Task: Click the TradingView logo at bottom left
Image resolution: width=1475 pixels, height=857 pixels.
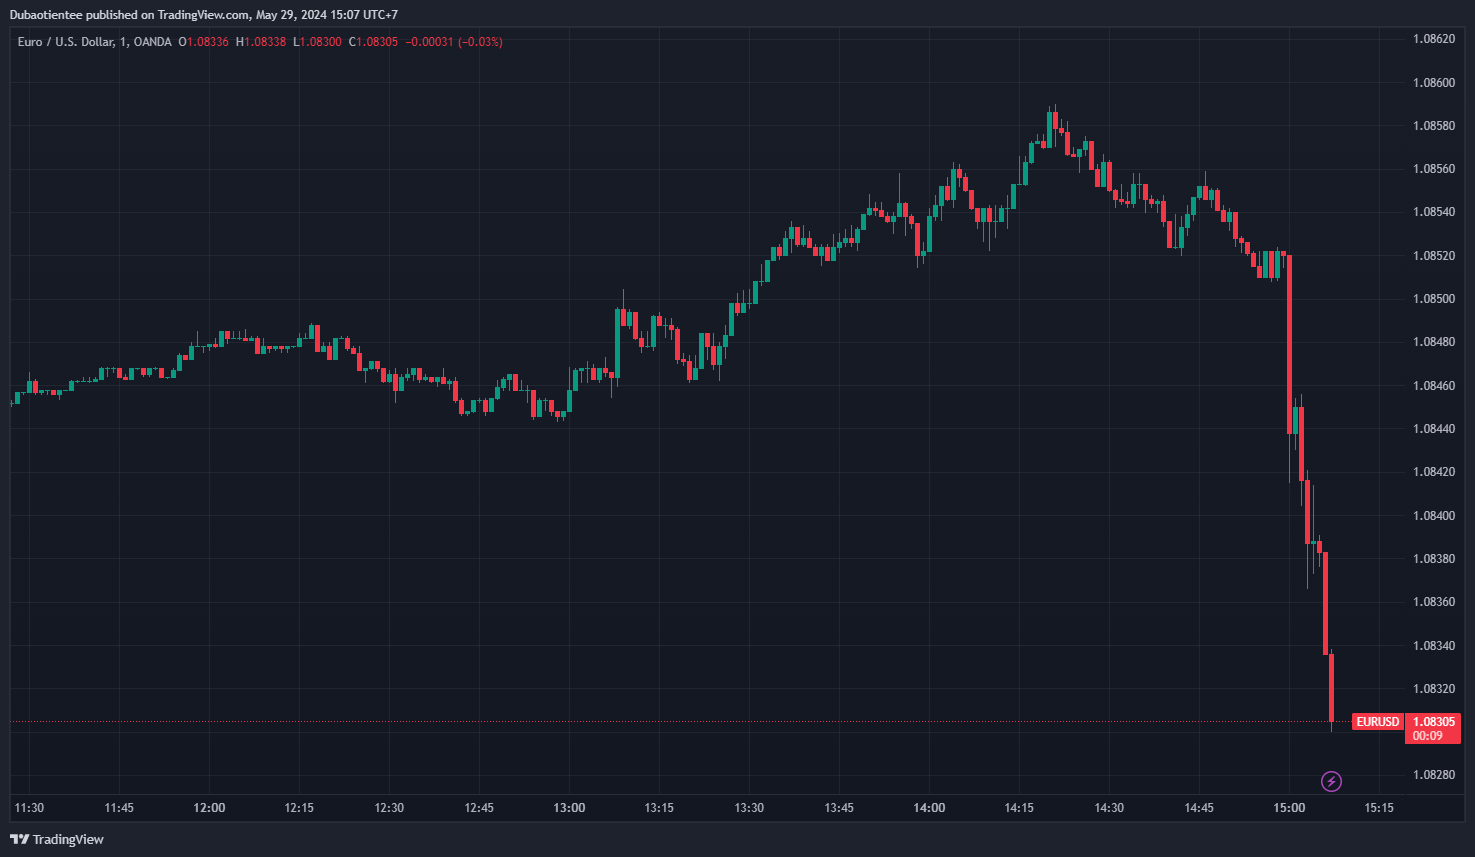Action: click(x=57, y=839)
